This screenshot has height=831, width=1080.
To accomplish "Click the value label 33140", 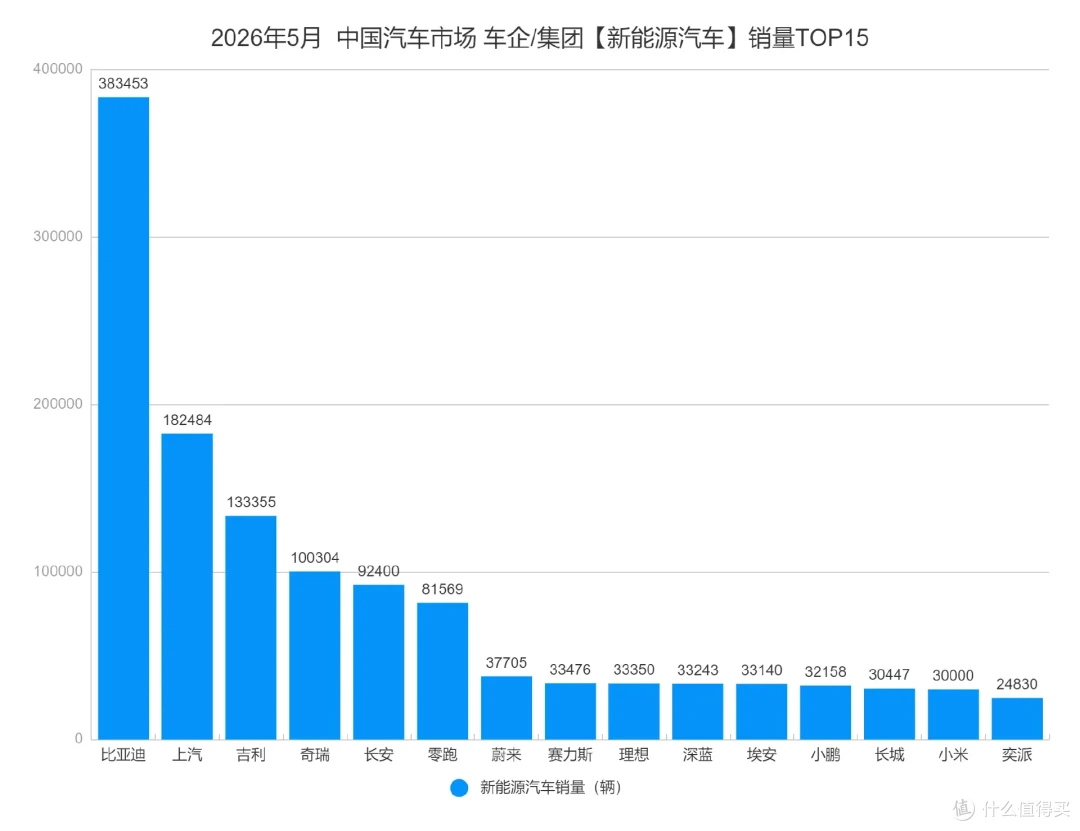I will click(762, 670).
